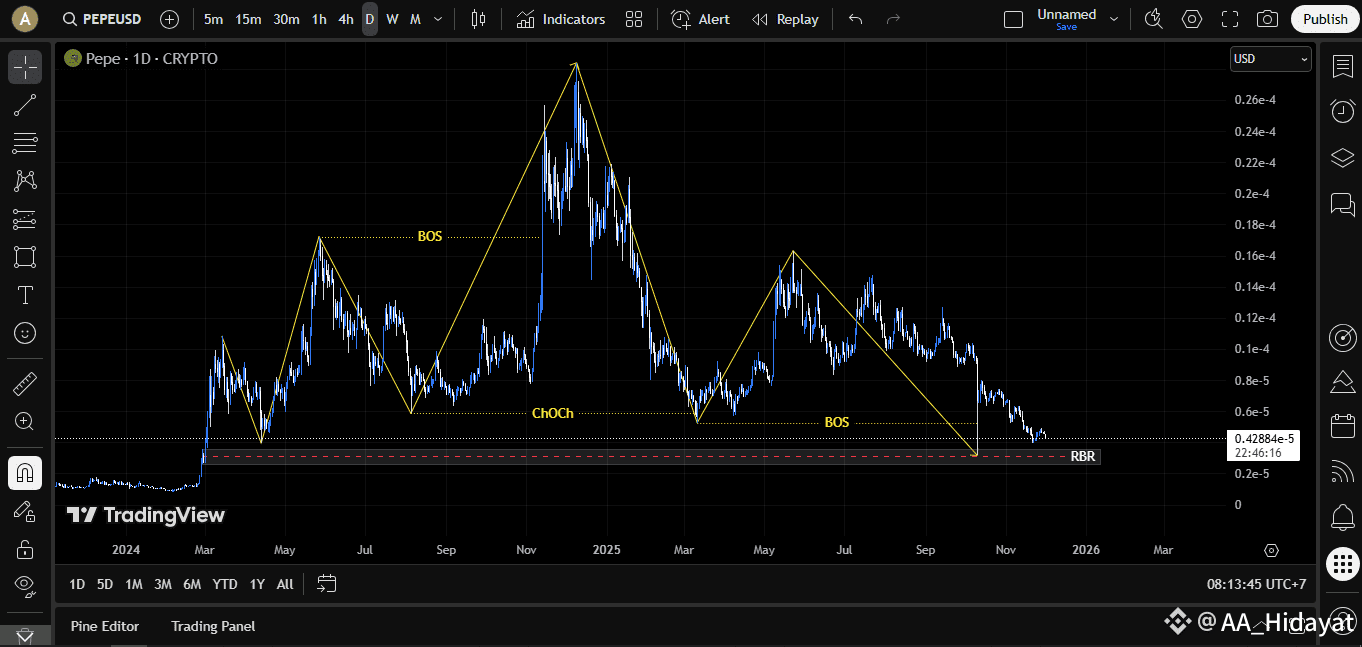Open the chats panel
This screenshot has height=647, width=1362.
pos(1342,204)
